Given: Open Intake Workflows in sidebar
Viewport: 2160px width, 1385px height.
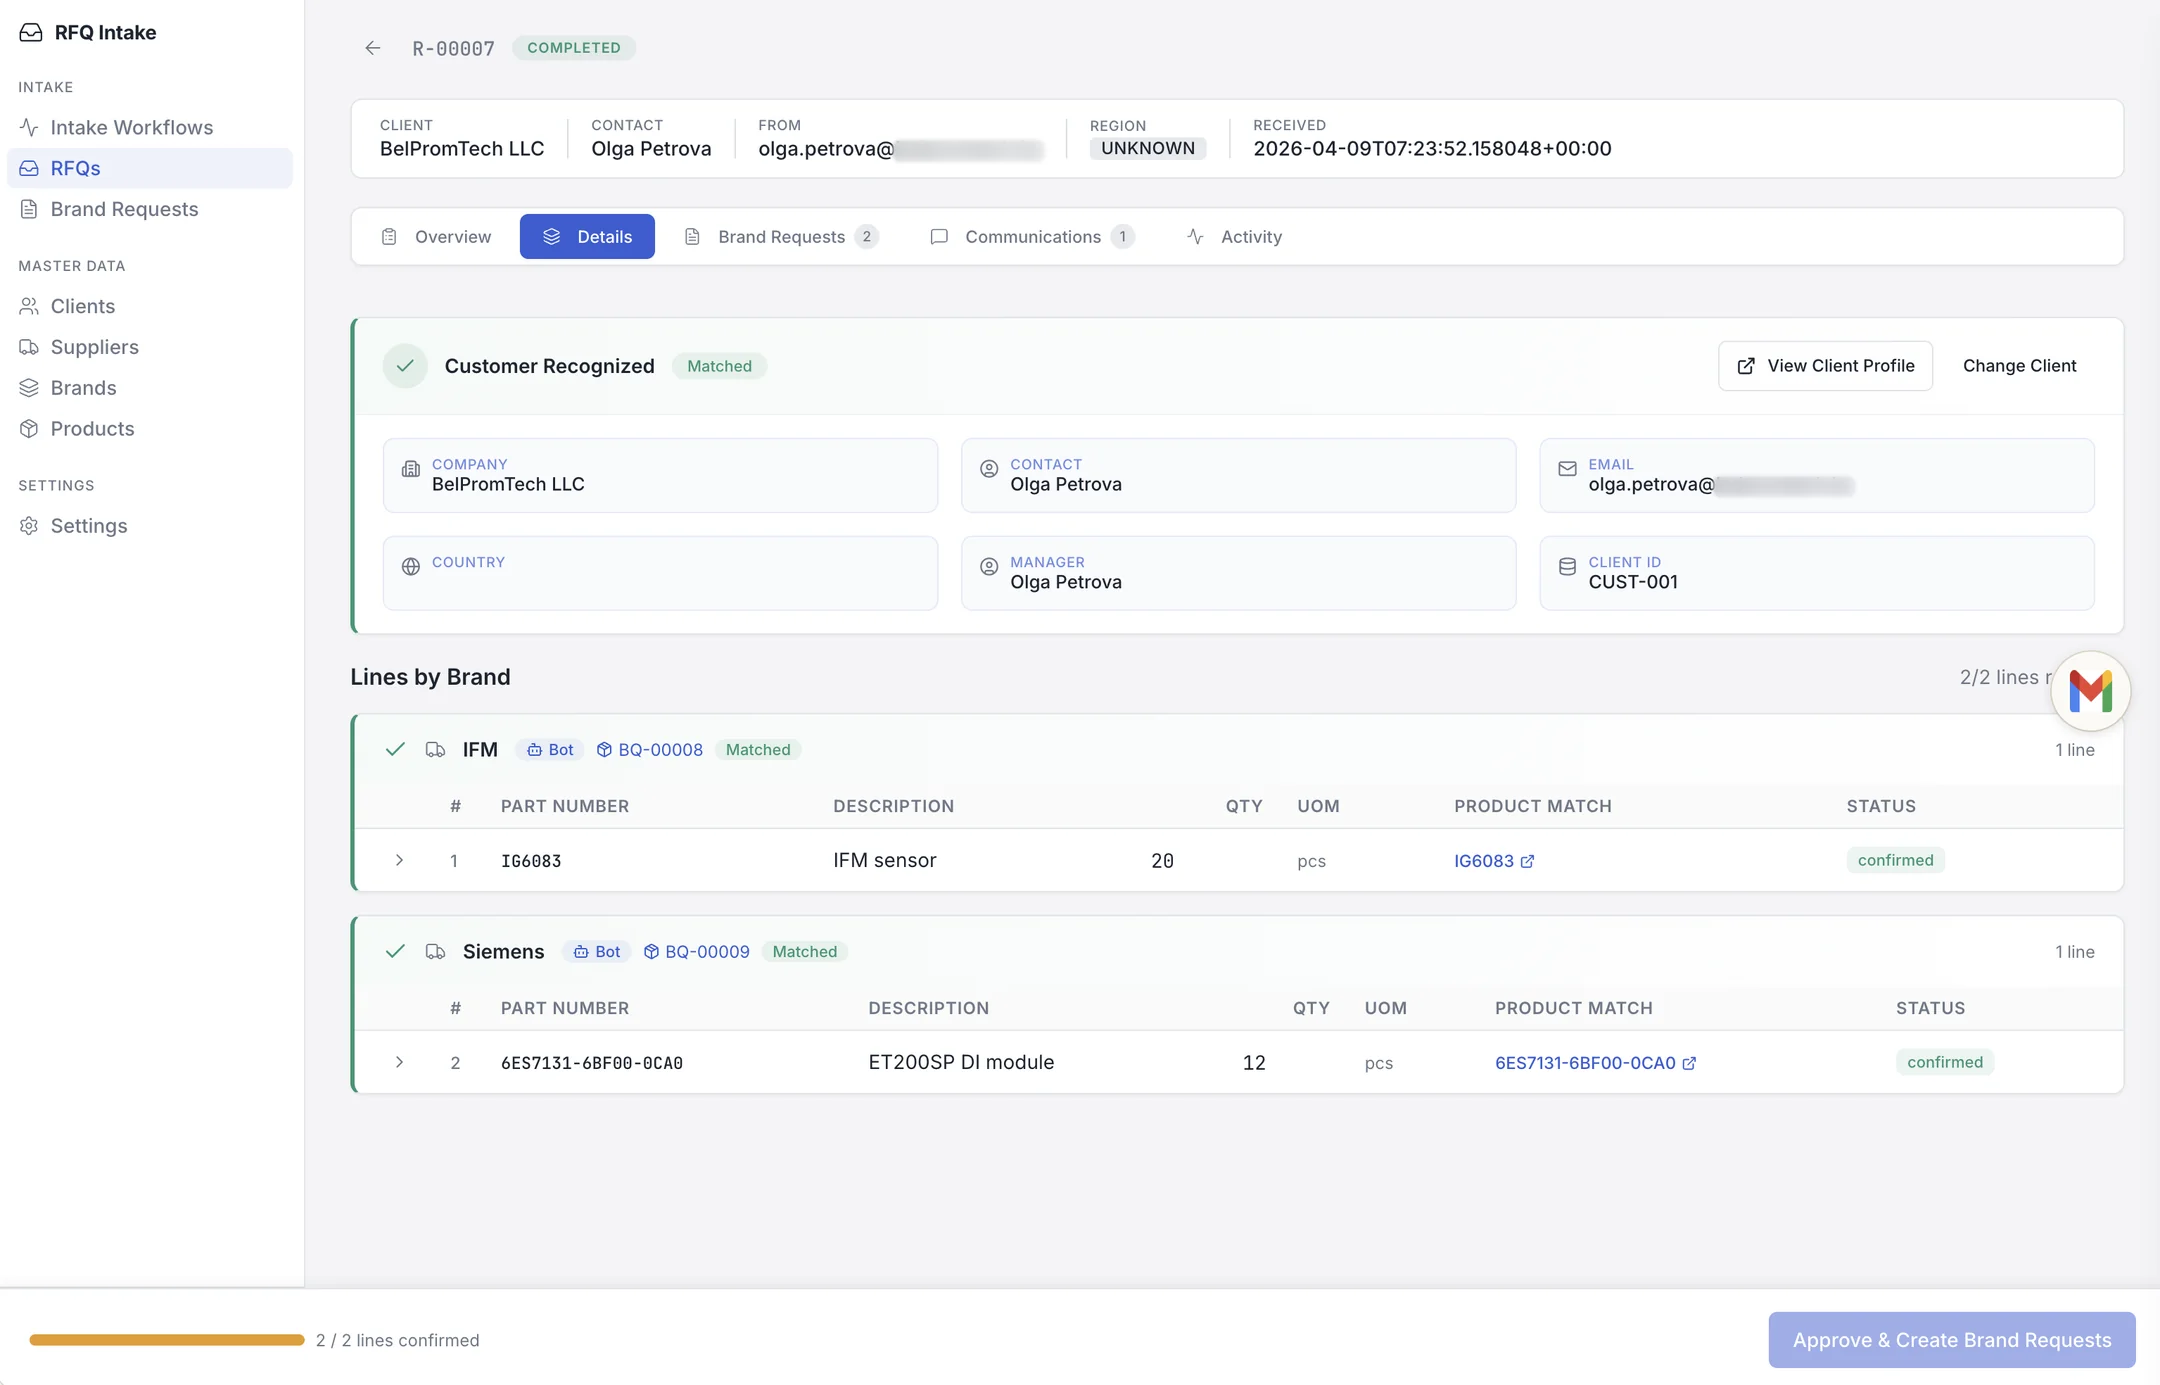Looking at the screenshot, I should click(149, 127).
